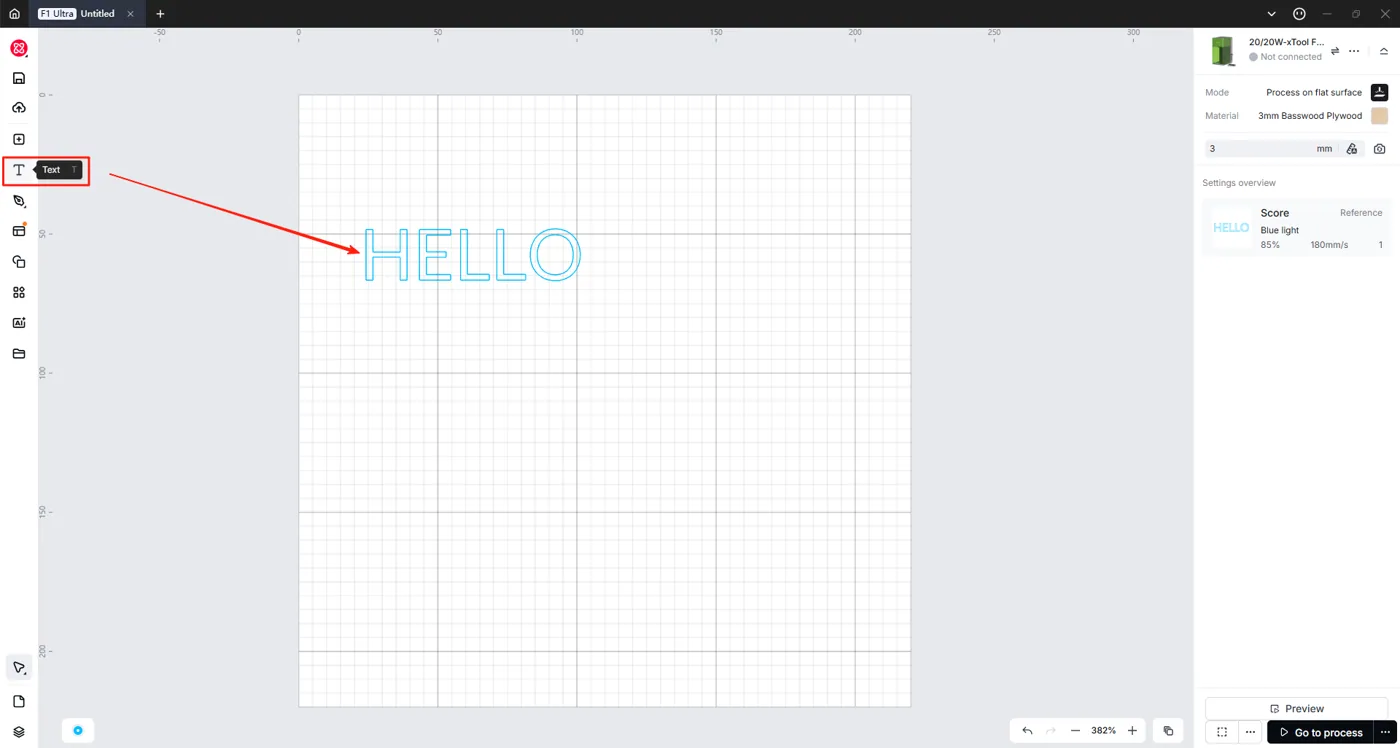Select the pen vector drawing tool

[18, 201]
